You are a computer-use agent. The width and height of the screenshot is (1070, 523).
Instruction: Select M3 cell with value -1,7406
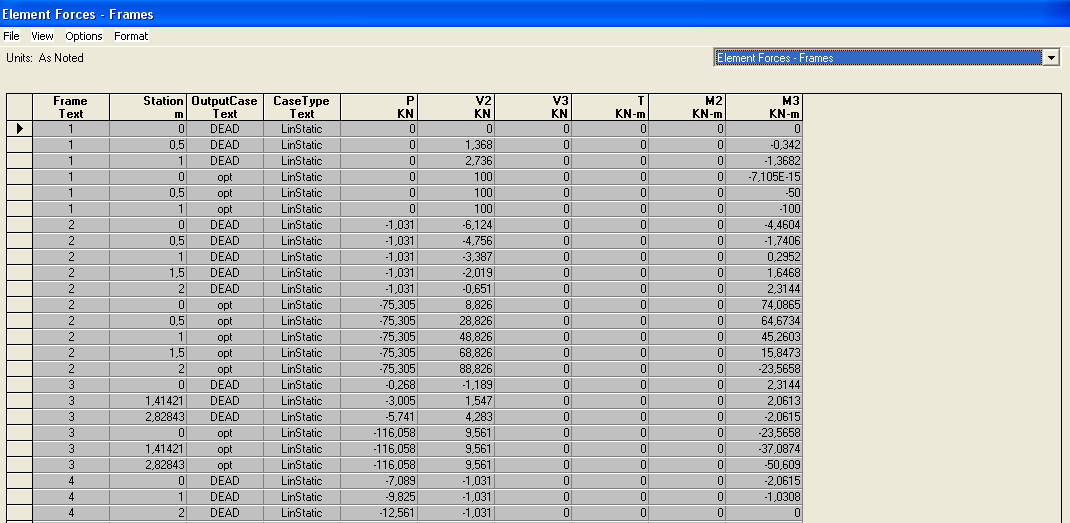765,241
